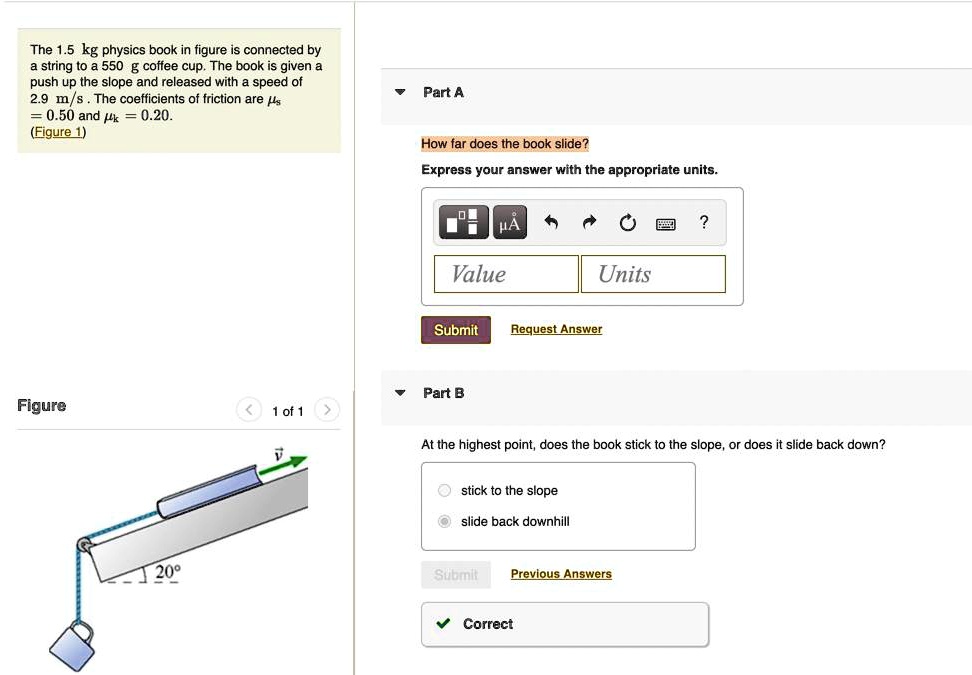
Task: Select 'slide back downhill' option
Action: click(445, 521)
